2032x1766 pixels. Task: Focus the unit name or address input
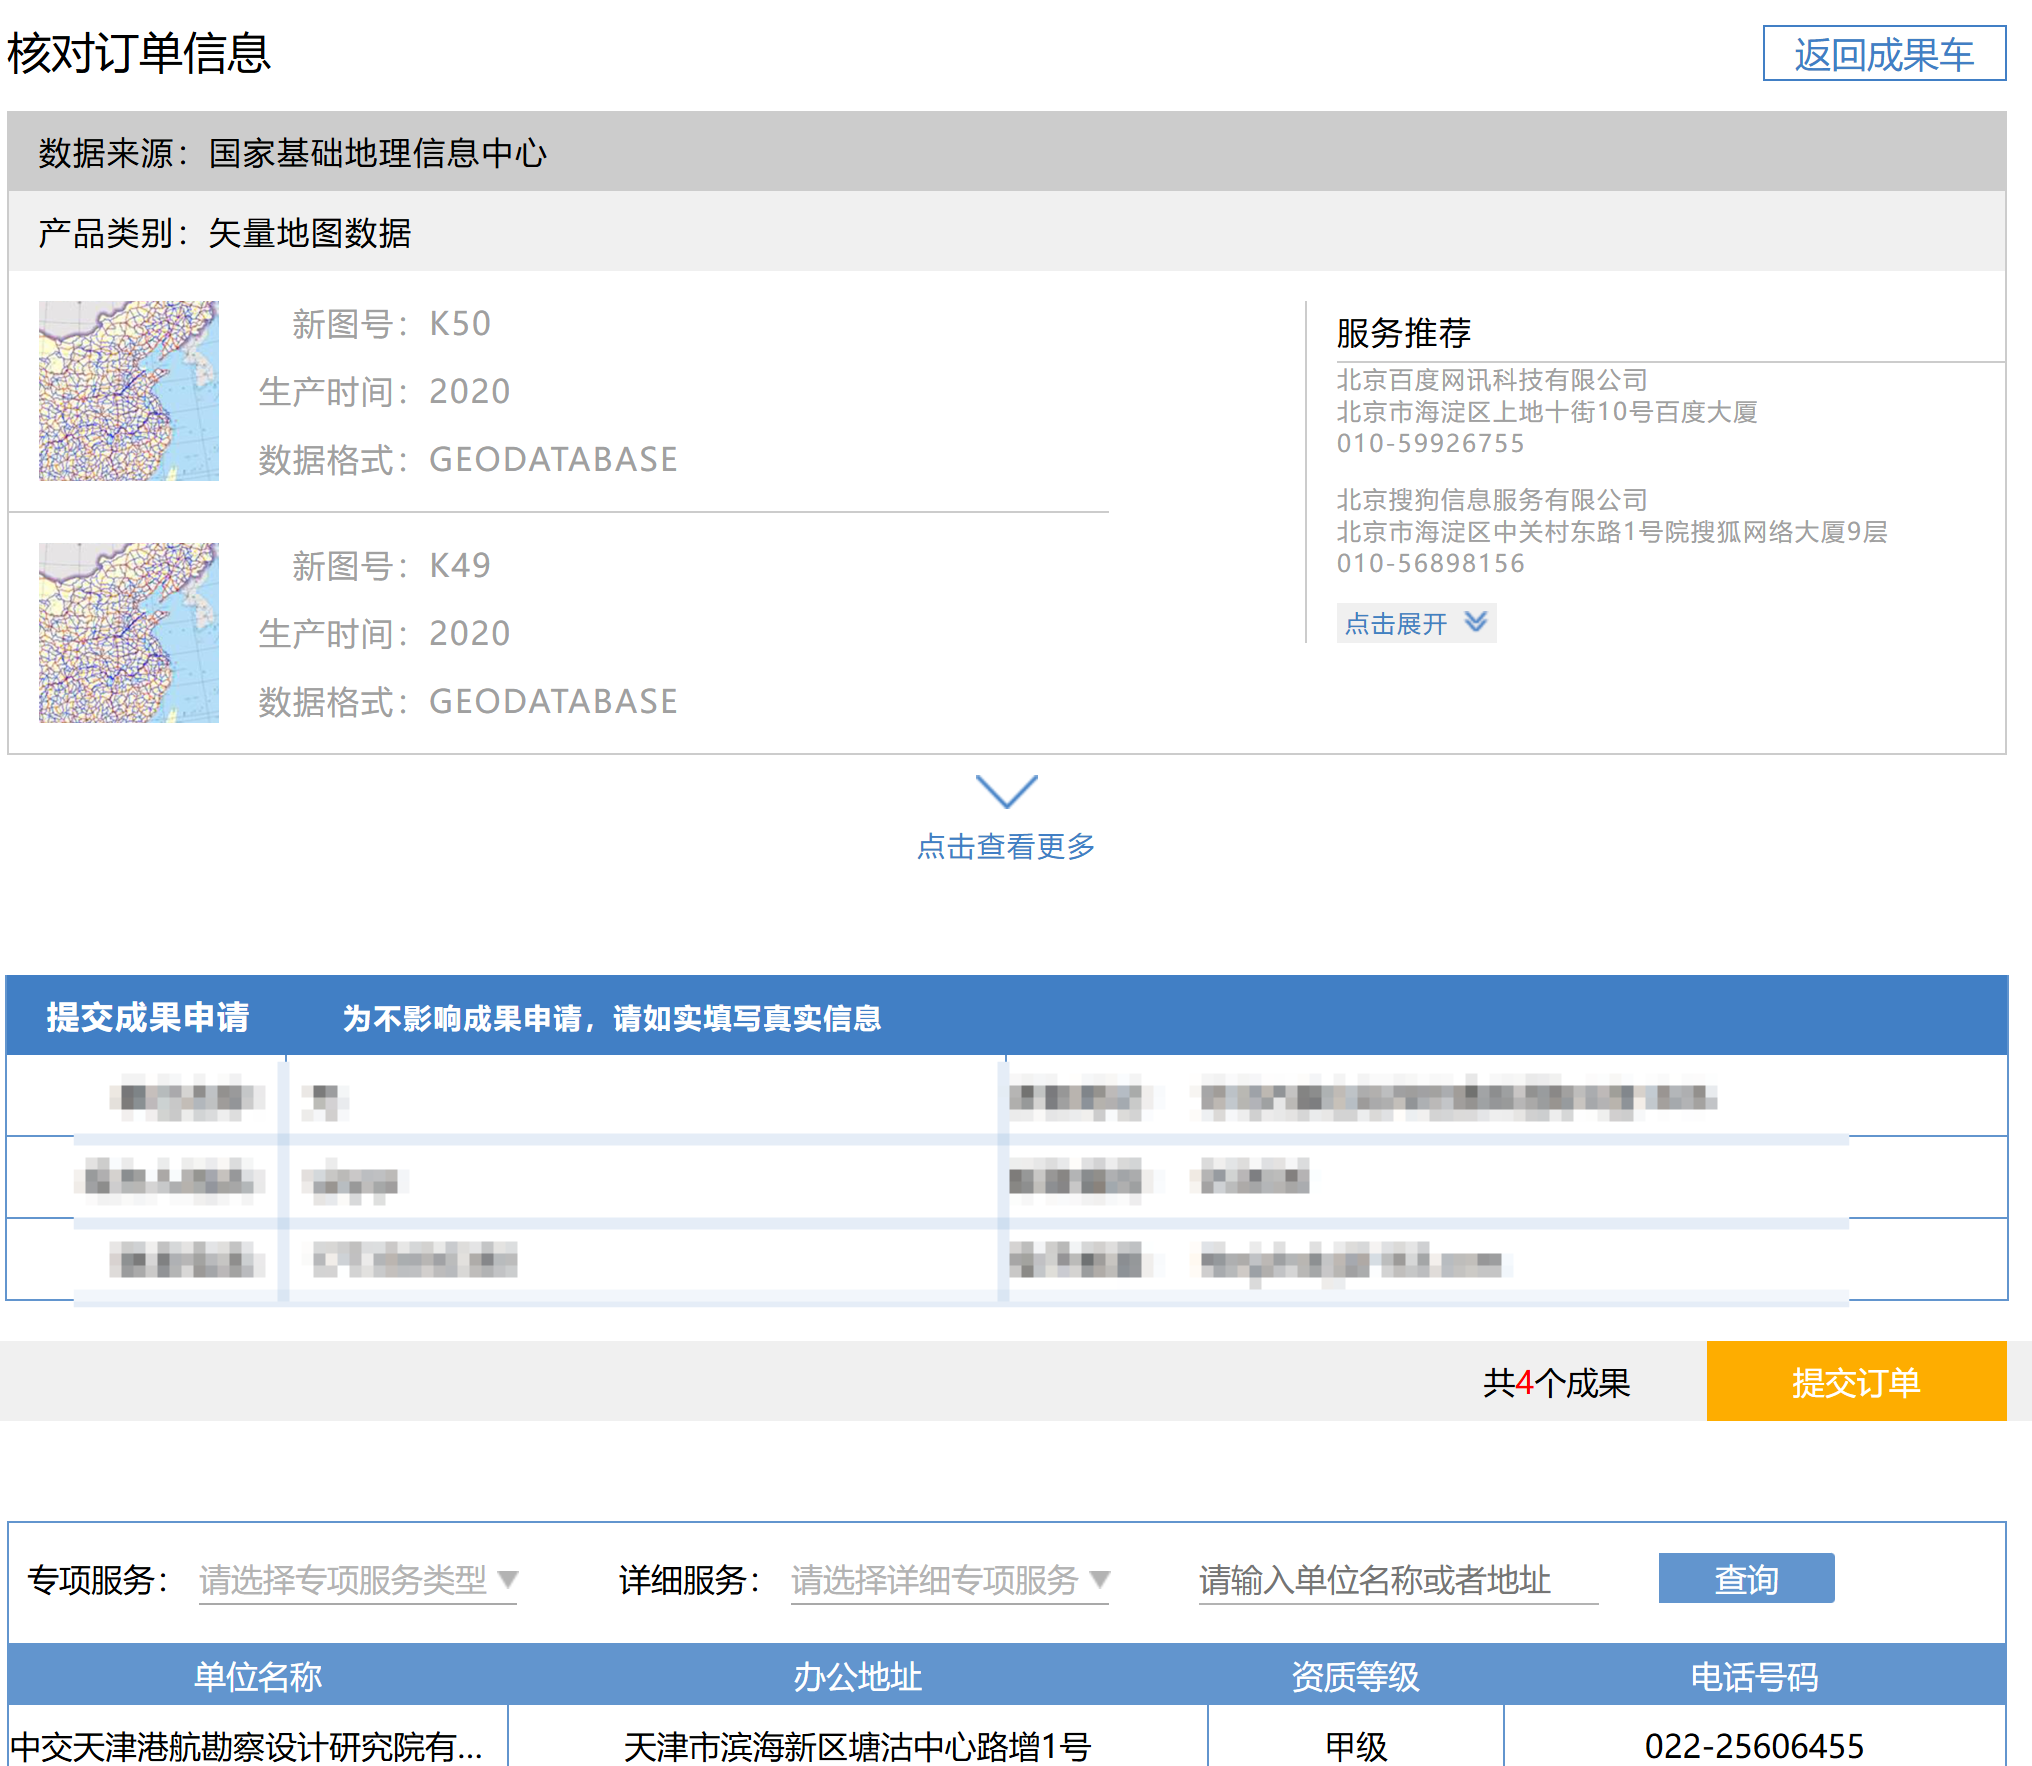[1397, 1580]
